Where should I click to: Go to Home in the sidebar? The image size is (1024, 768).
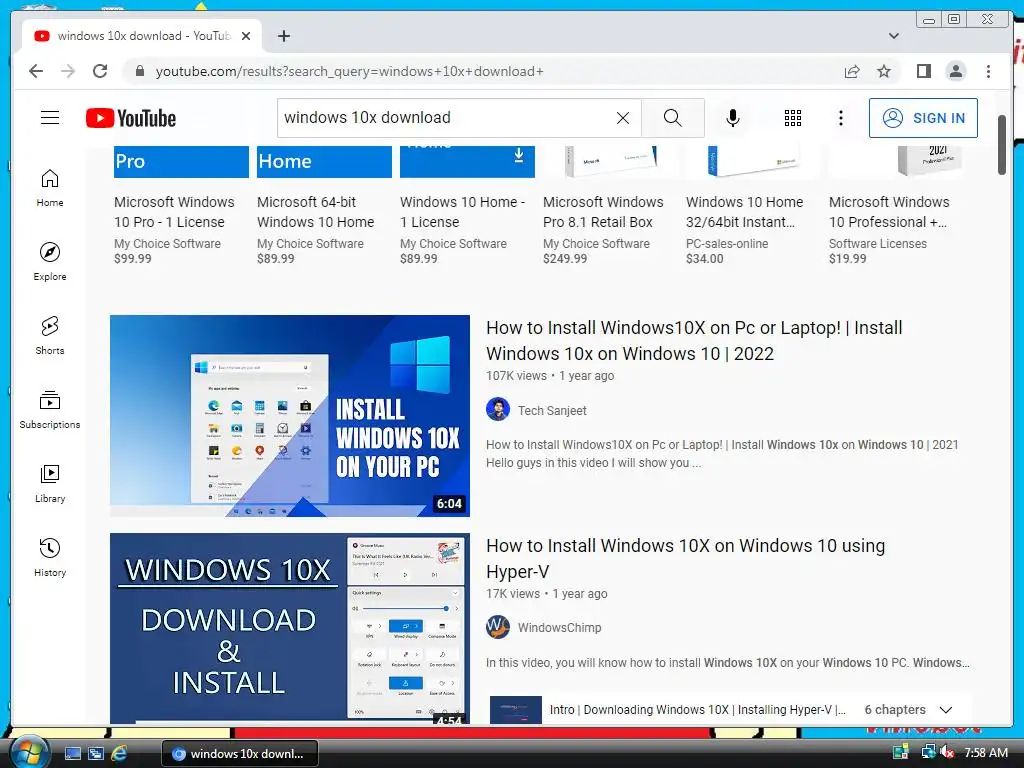(x=50, y=188)
